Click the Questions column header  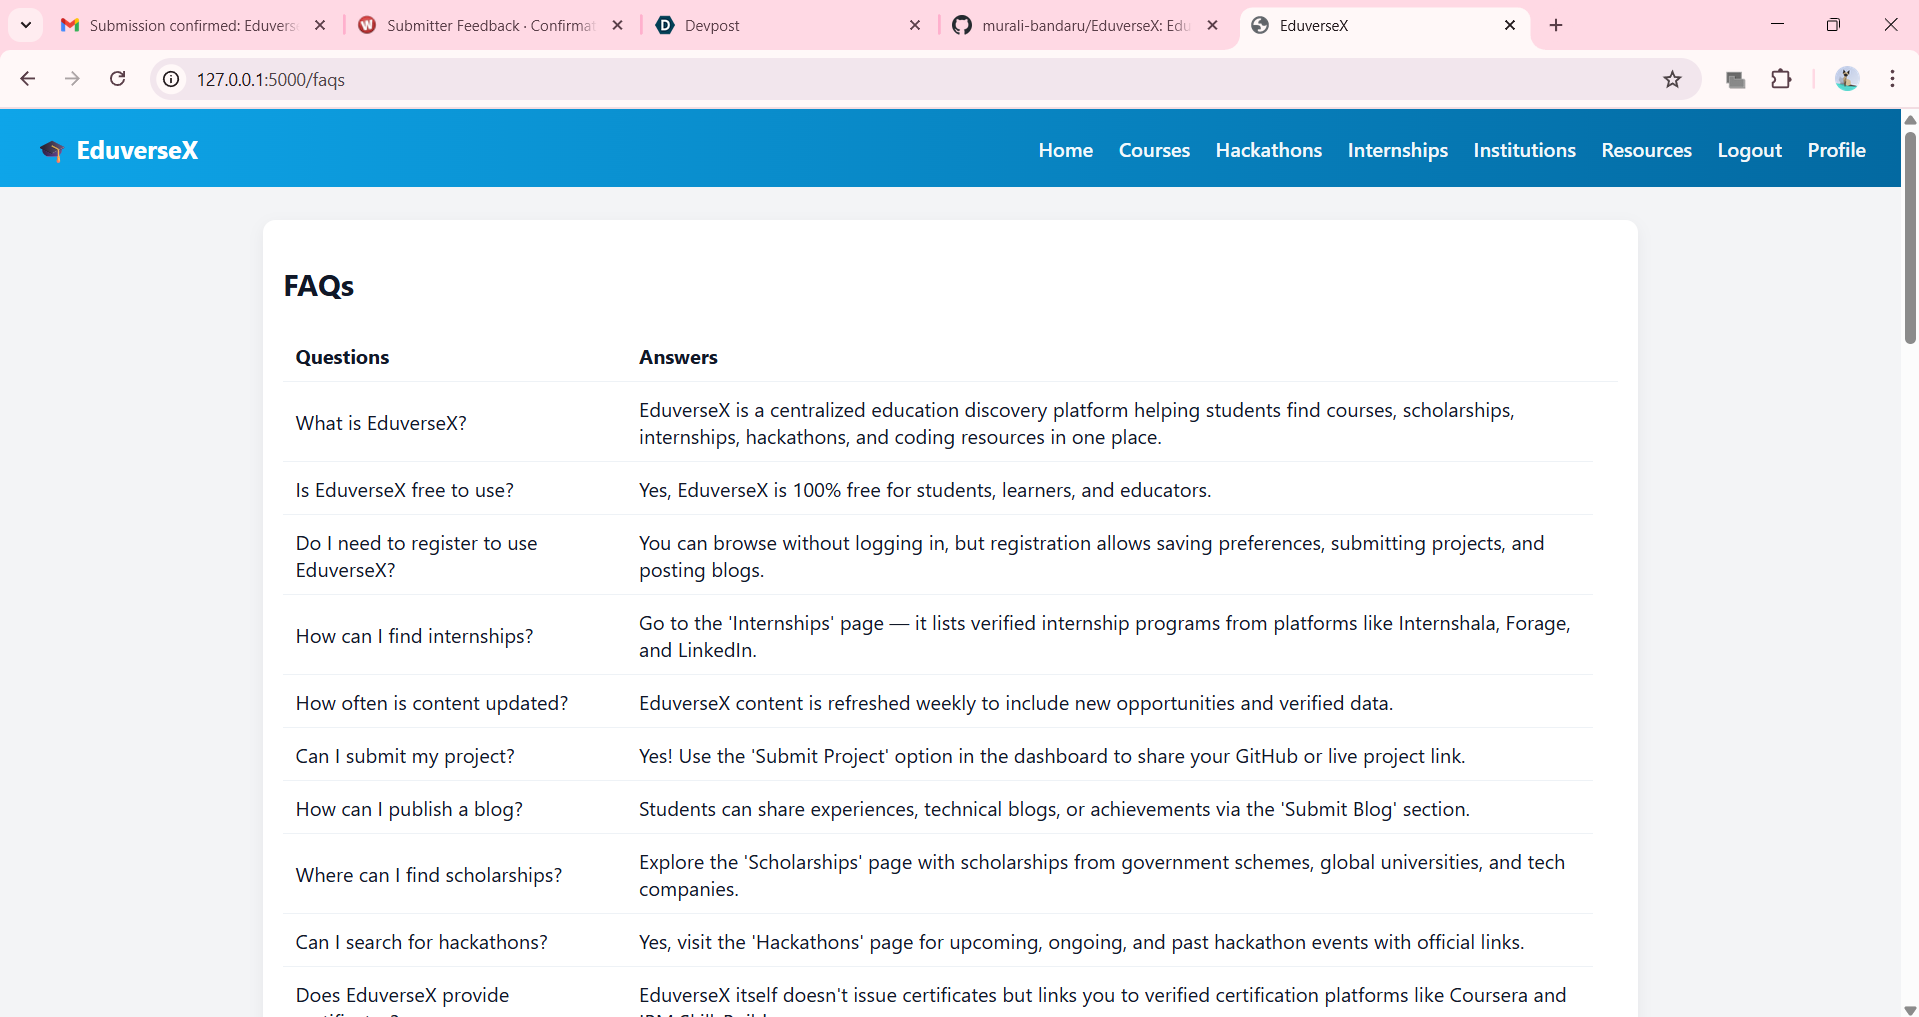pos(342,357)
